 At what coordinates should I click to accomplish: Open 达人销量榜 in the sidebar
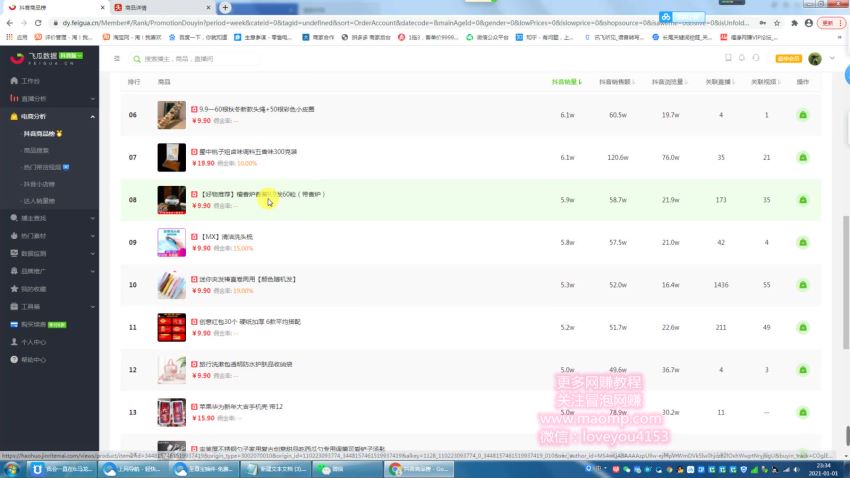coord(39,201)
